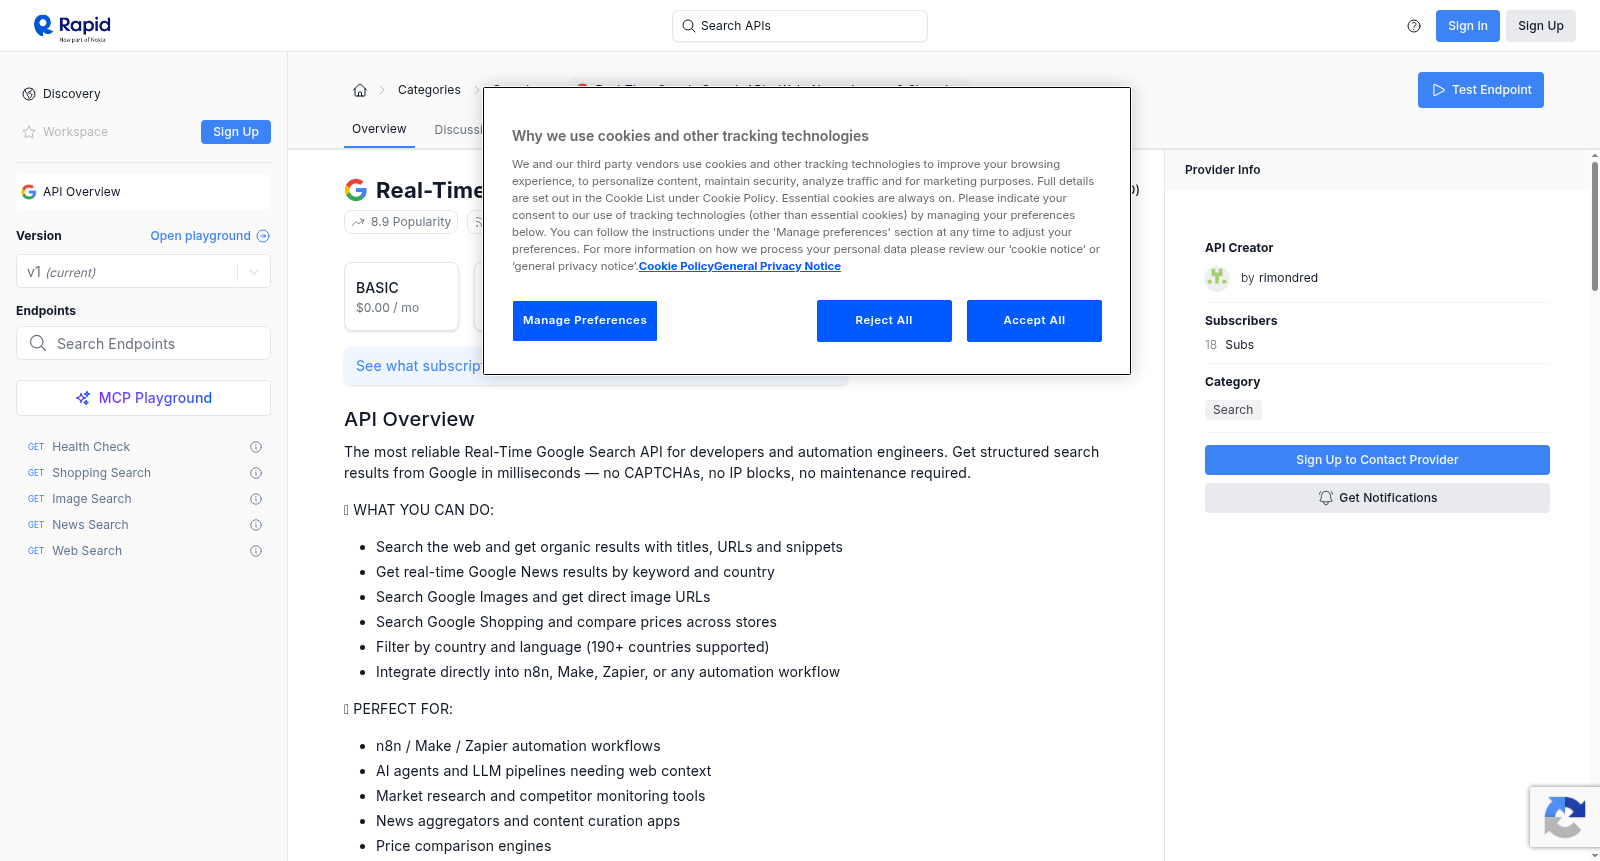Open the Discussions tab

tap(458, 130)
